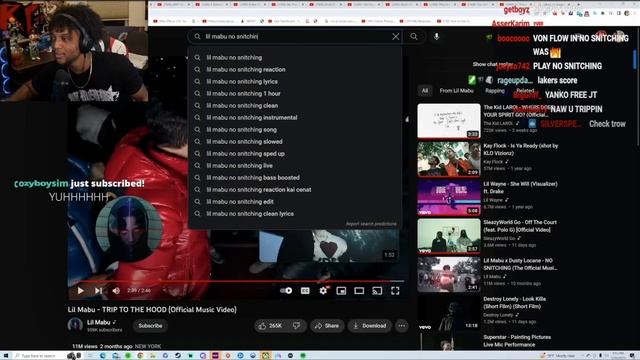The image size is (640, 360).
Task: Click the 'NEW YORK' location tag
Action: point(148,346)
